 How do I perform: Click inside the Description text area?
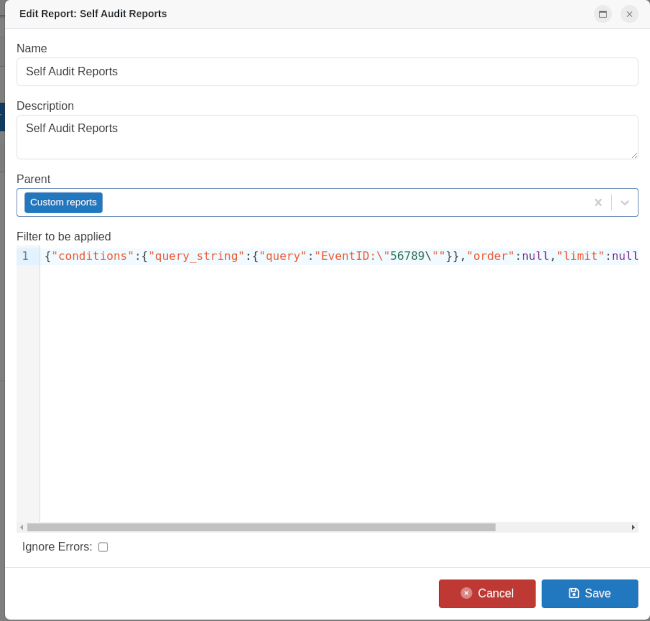327,136
